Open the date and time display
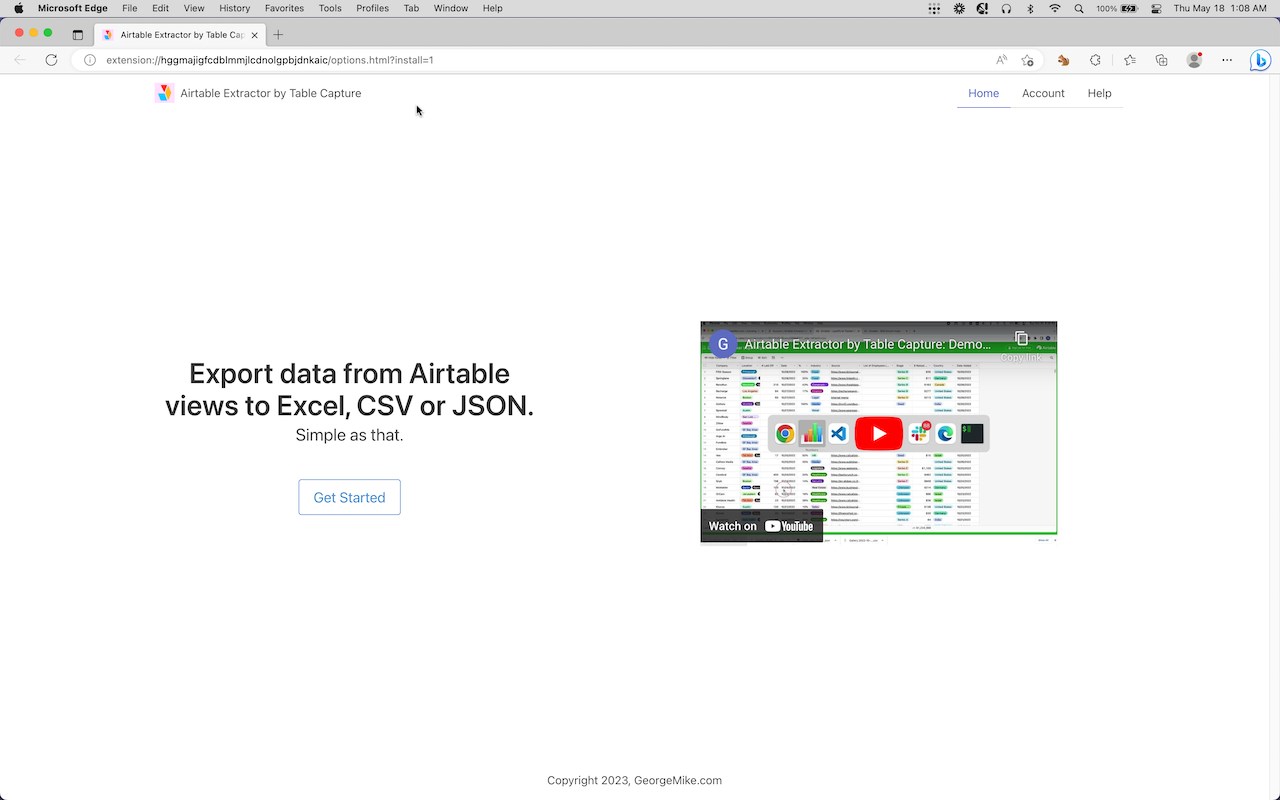Image resolution: width=1280 pixels, height=800 pixels. pos(1222,8)
